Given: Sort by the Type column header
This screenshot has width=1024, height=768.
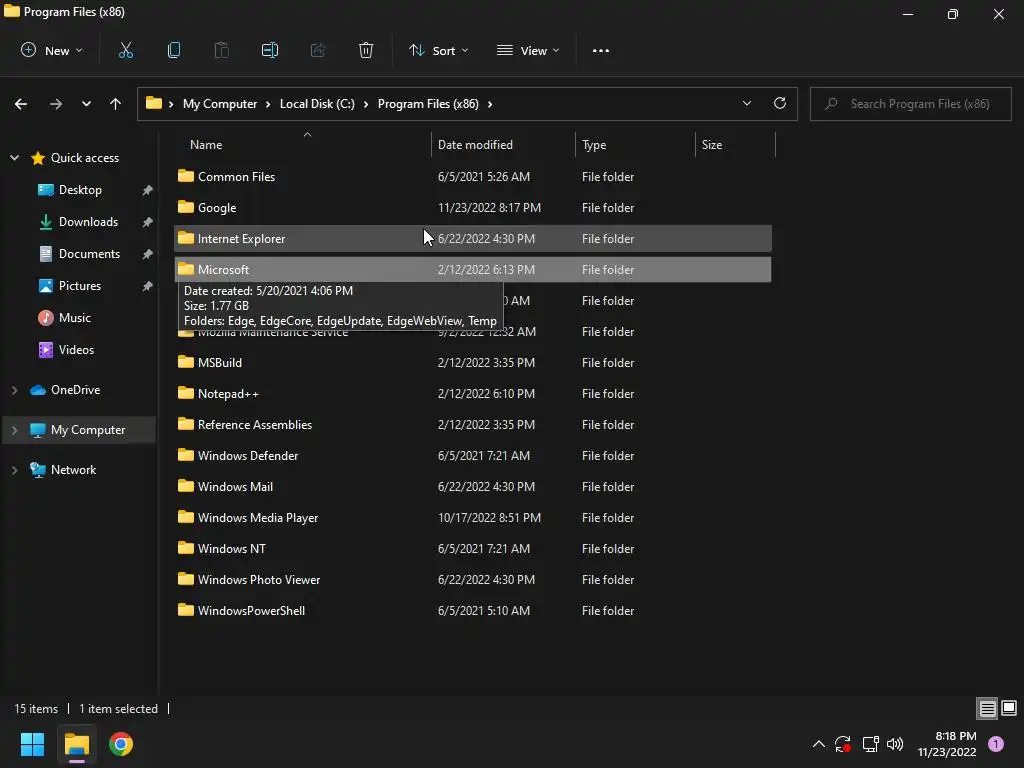Looking at the screenshot, I should [x=635, y=144].
